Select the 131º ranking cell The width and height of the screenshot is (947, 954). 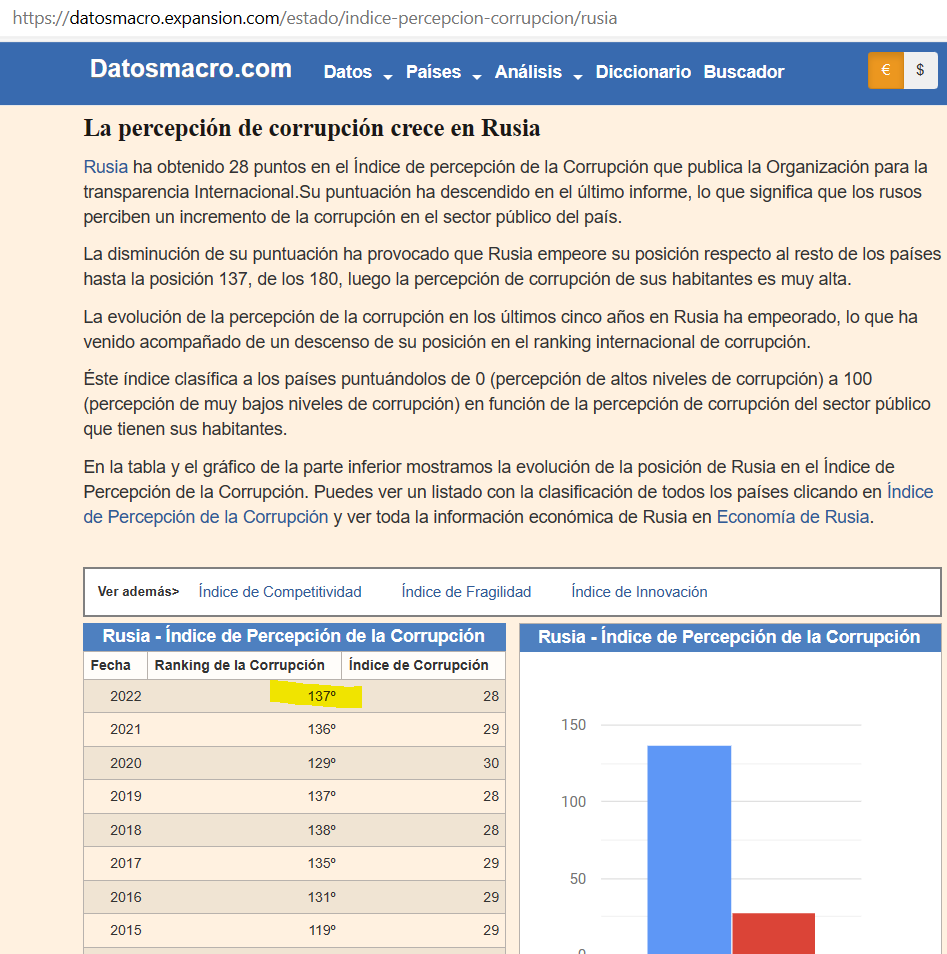coord(321,897)
